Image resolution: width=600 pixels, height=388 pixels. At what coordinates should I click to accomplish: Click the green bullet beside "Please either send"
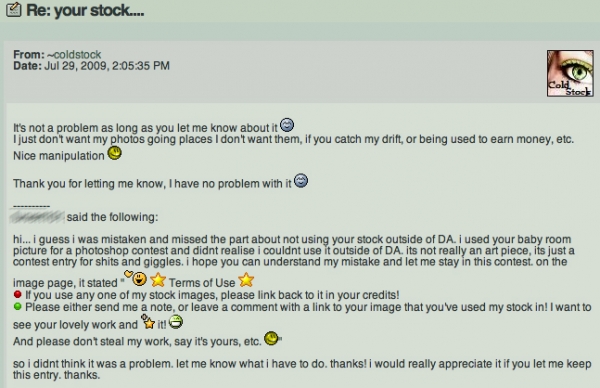click(x=17, y=306)
